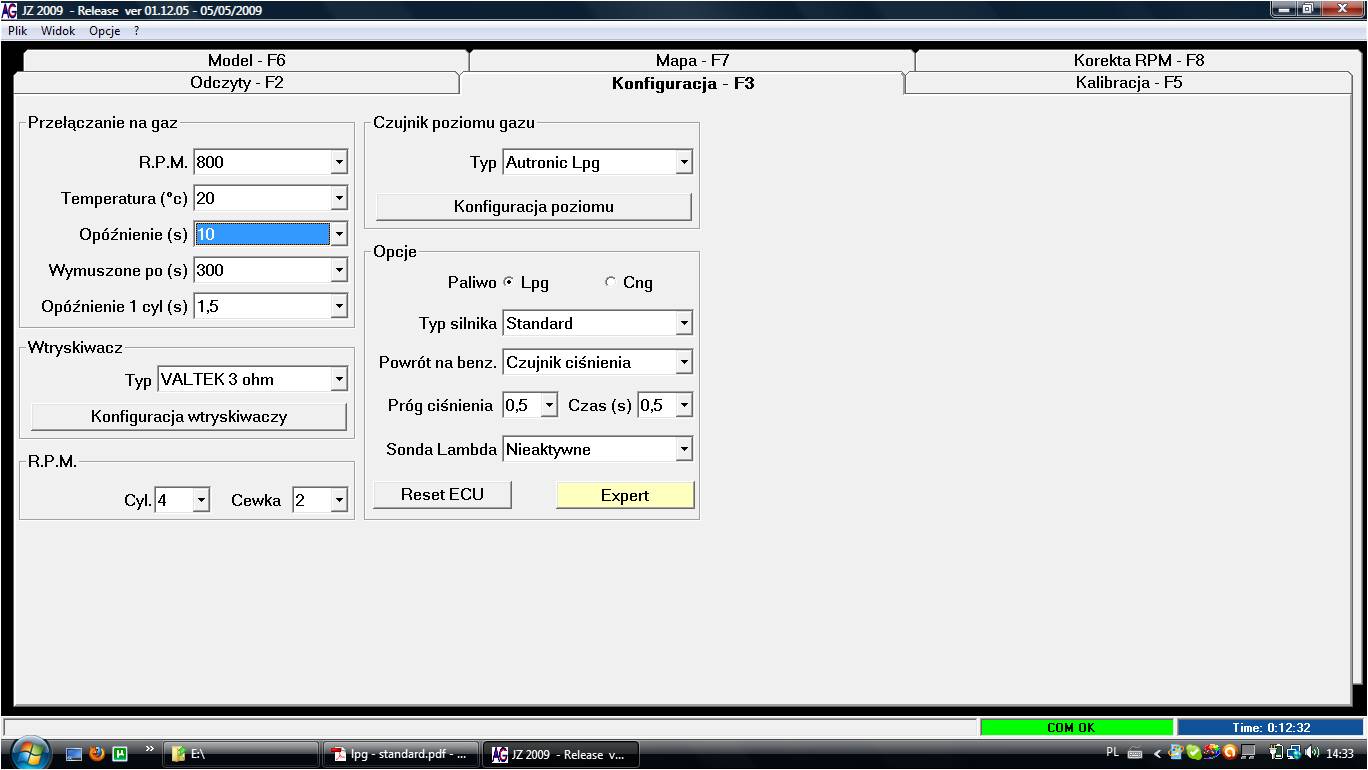Switch to the Model - F6 tab
Viewport: 1368px width, 770px height.
pos(246,60)
